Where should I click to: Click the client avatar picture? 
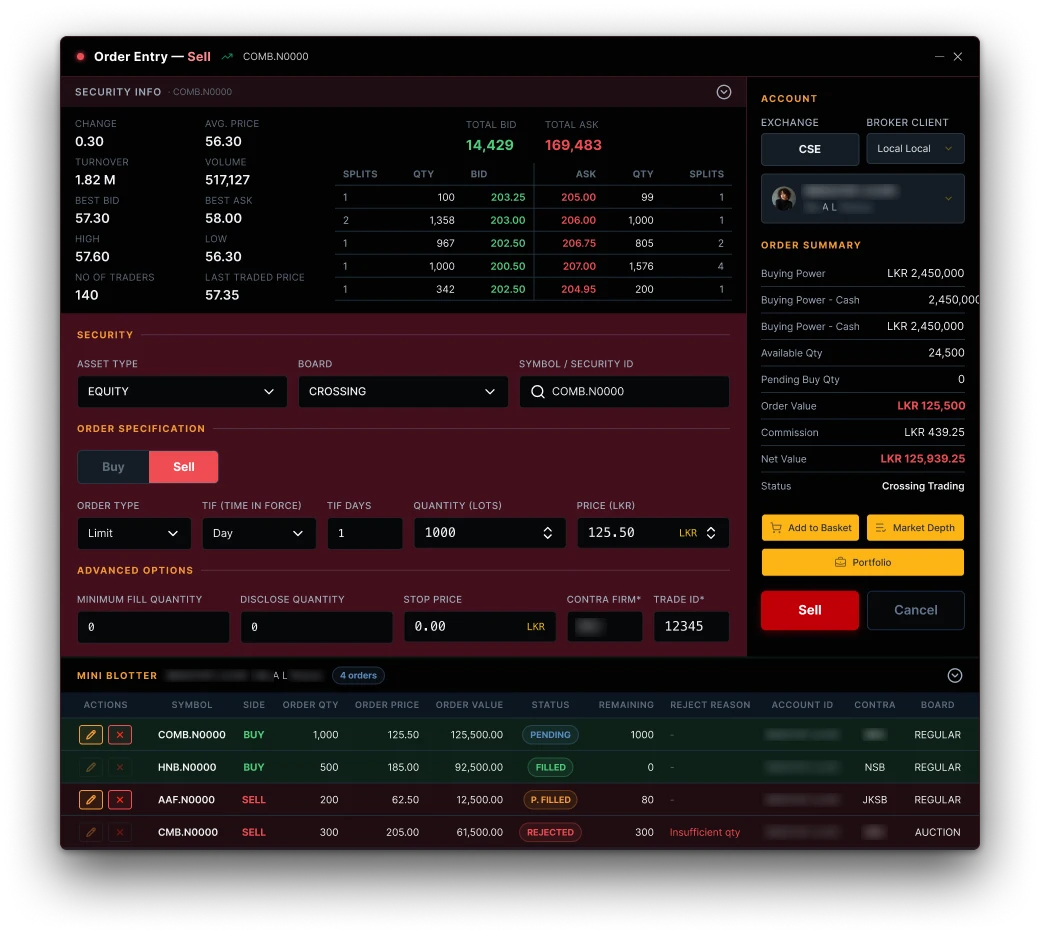(784, 198)
